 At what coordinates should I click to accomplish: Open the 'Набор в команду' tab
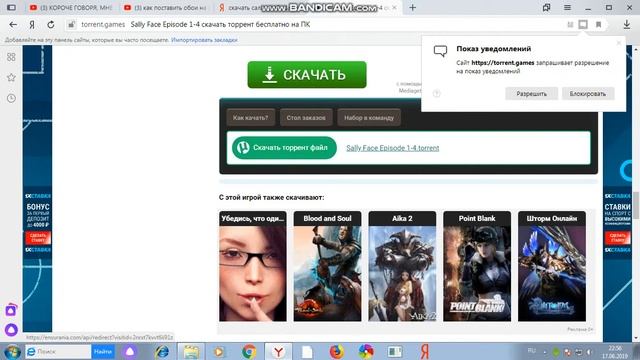coord(369,118)
